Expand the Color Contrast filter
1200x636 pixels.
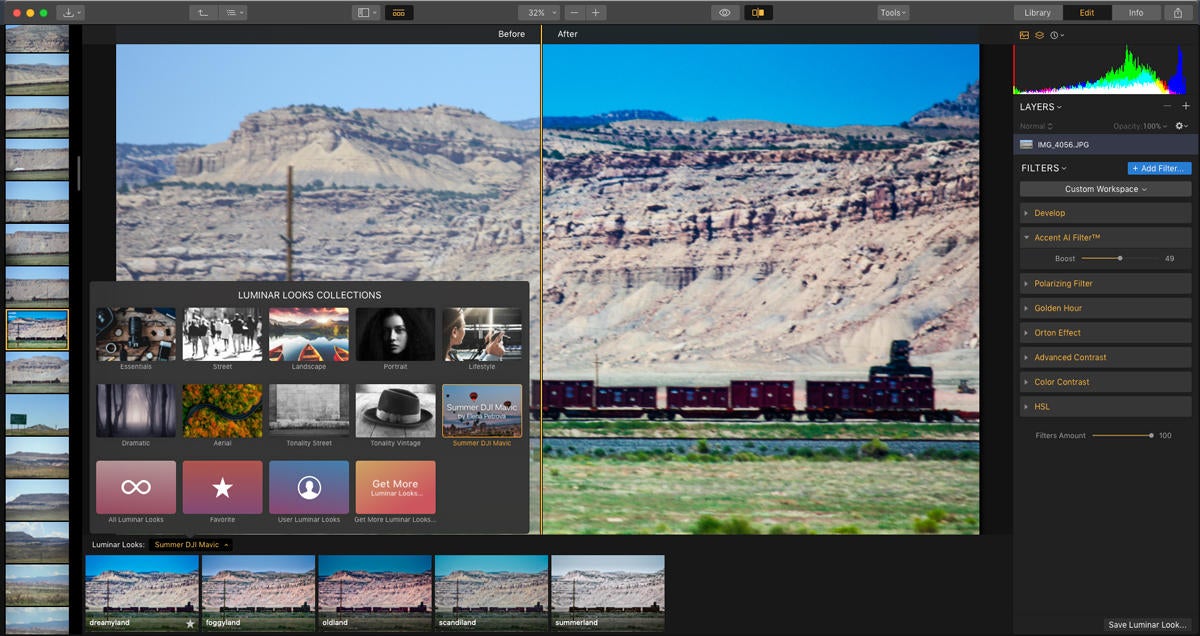tap(1105, 382)
